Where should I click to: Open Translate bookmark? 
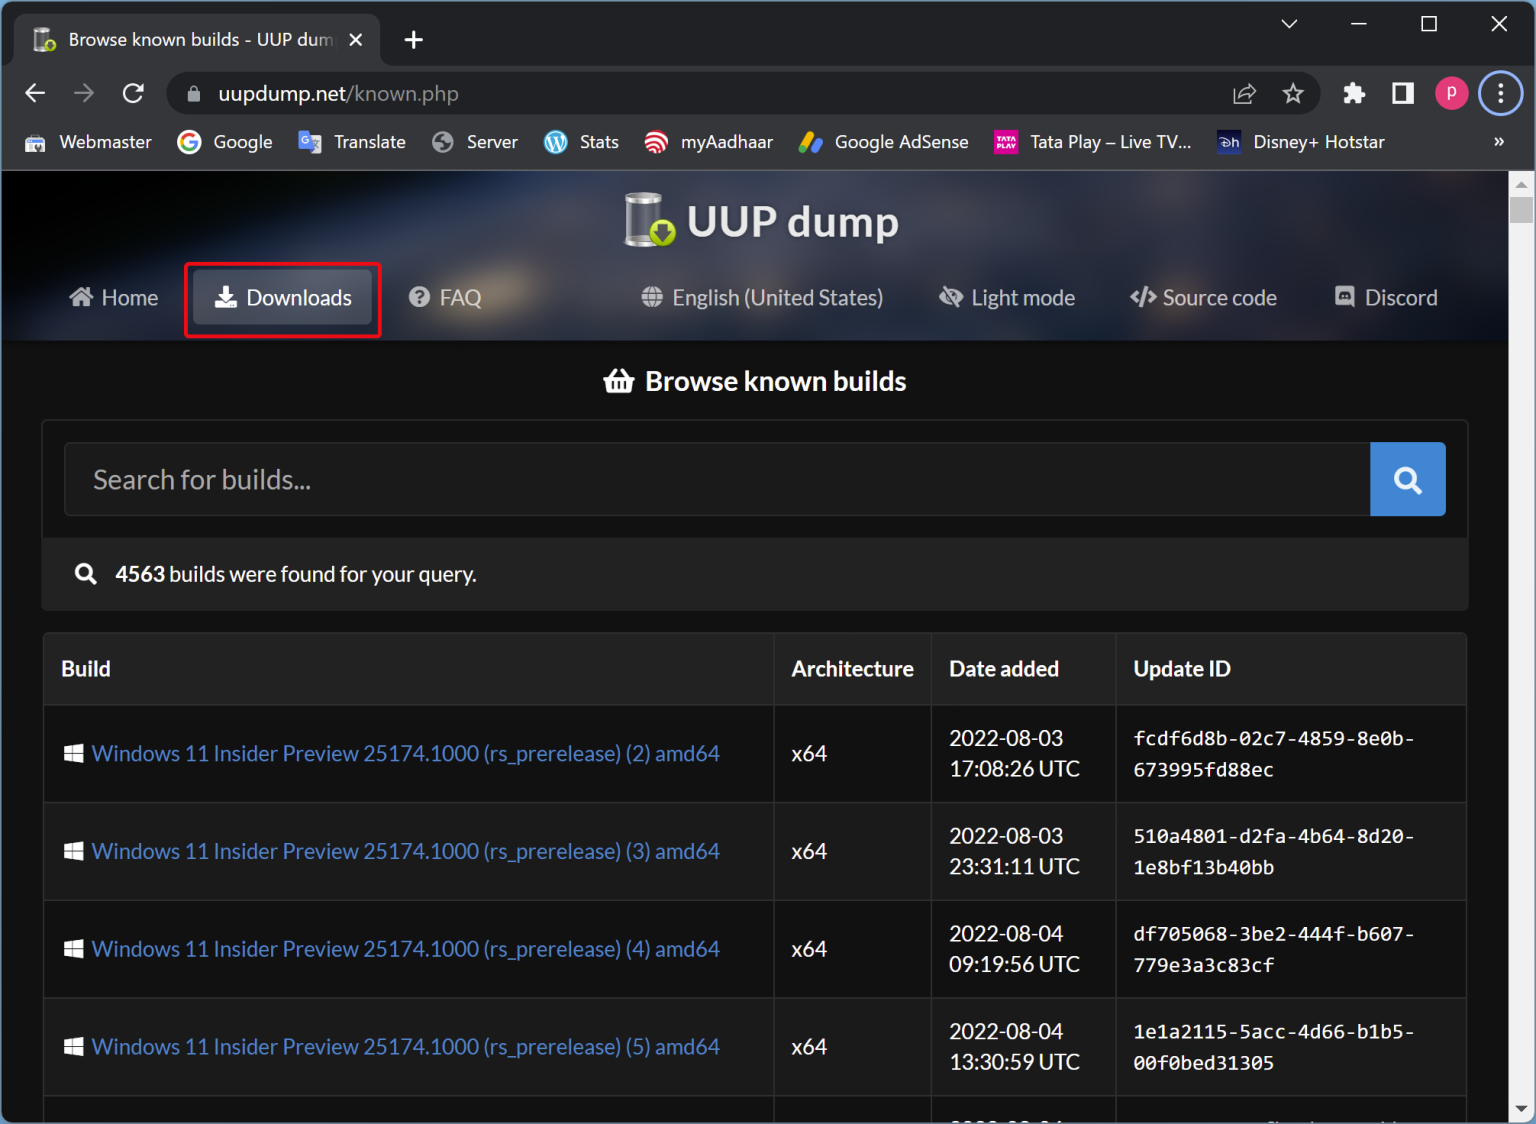[x=352, y=142]
